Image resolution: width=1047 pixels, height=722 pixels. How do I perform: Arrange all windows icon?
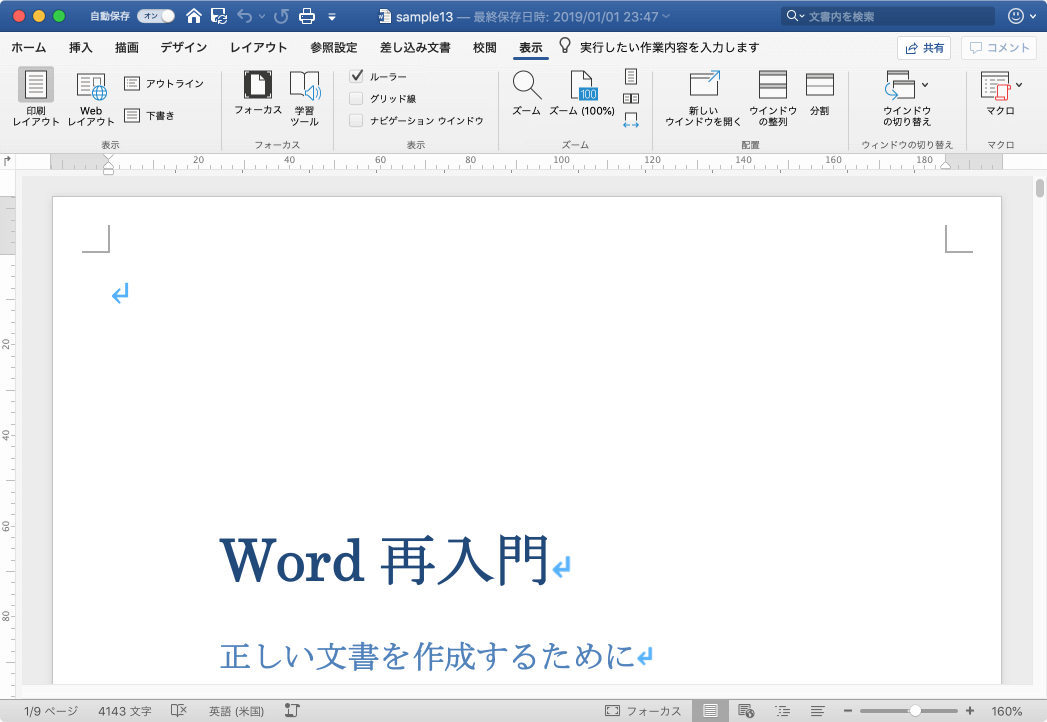tap(773, 85)
